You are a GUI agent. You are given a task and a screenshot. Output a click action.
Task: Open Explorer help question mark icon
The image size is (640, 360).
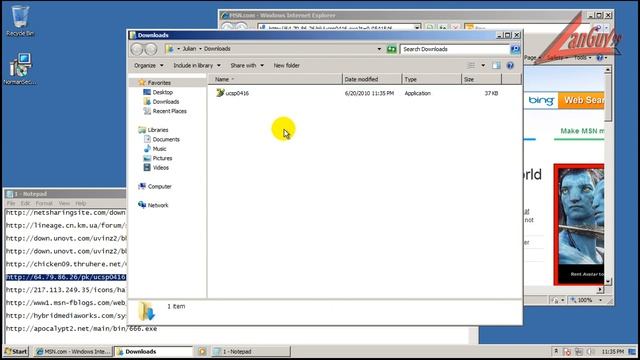pos(510,66)
